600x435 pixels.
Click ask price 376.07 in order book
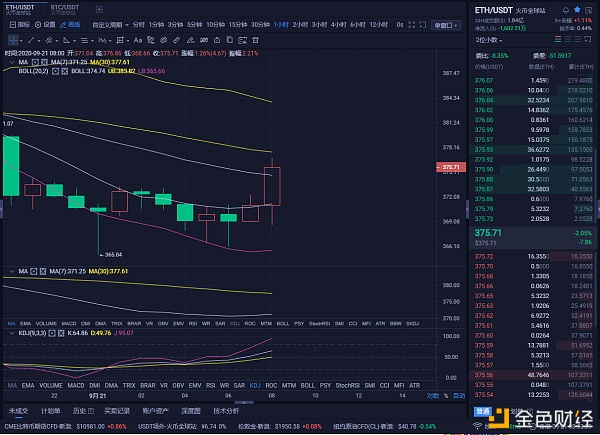click(484, 81)
